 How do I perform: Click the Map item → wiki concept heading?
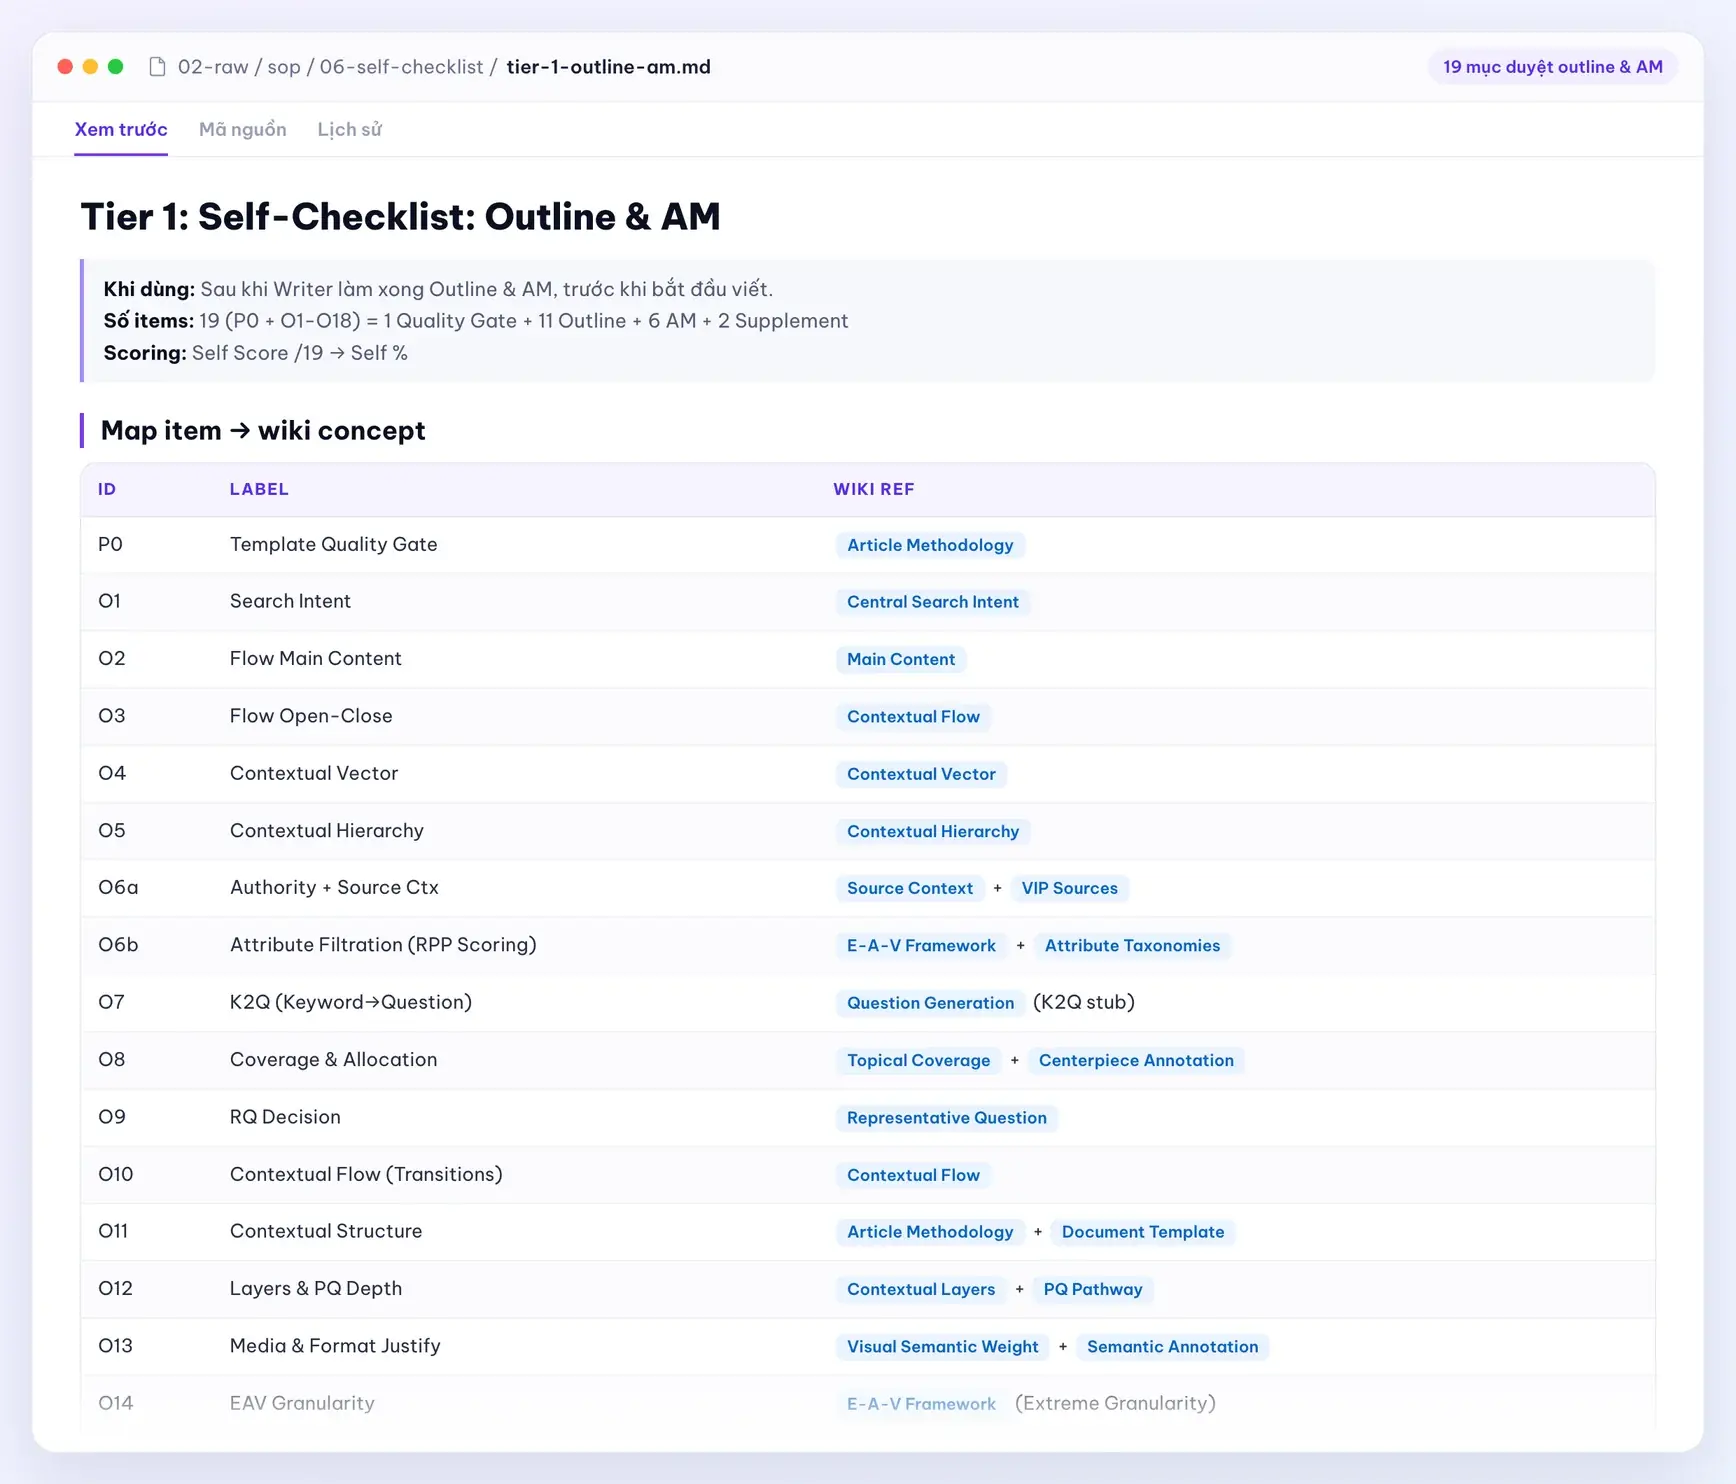point(263,430)
